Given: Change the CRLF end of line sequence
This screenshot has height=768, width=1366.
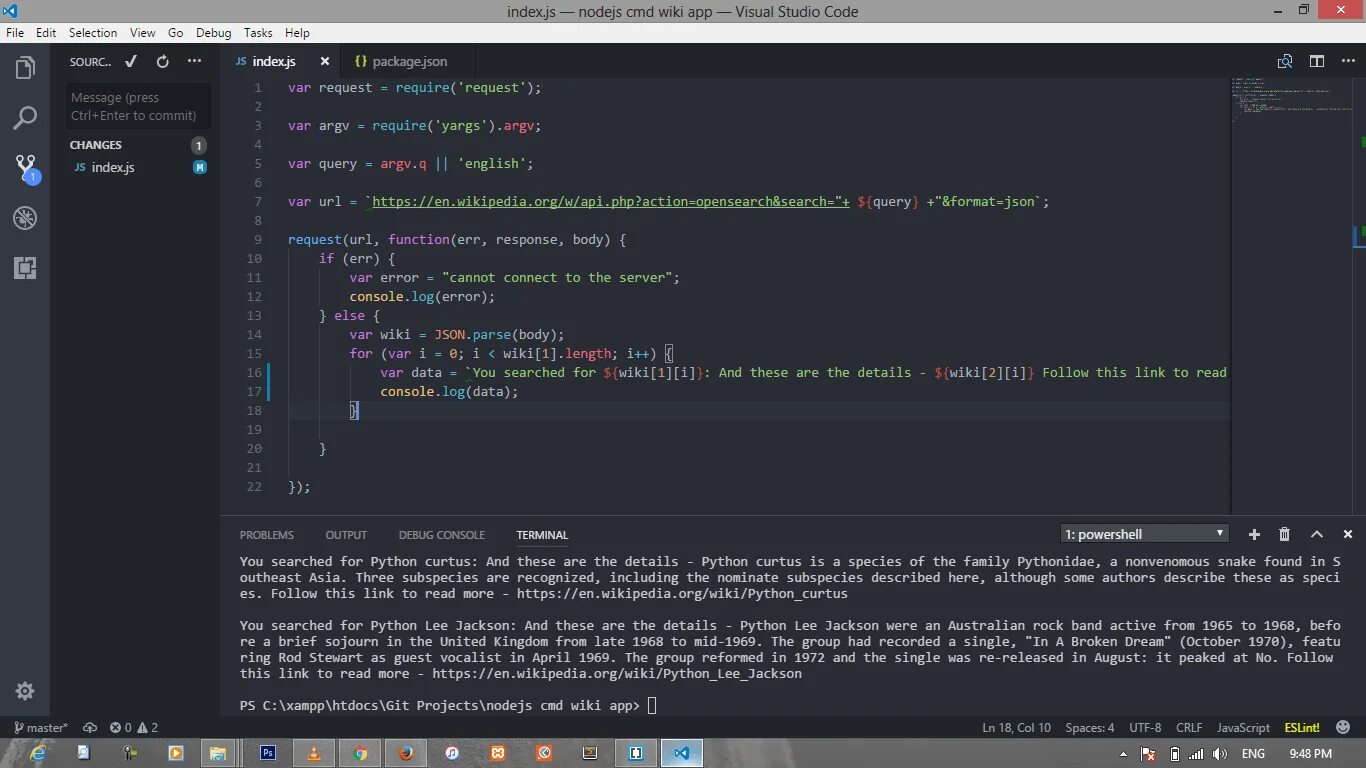Looking at the screenshot, I should (x=1189, y=727).
